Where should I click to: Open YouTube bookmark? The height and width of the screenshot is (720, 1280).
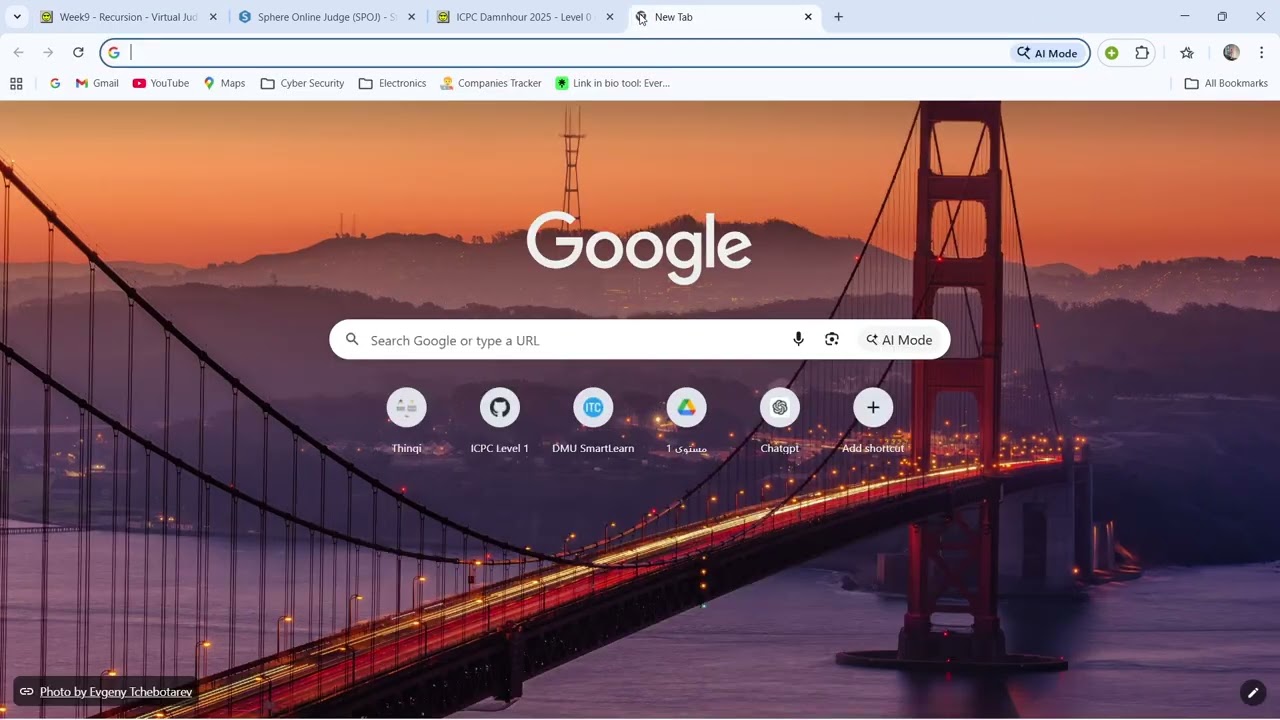(161, 83)
